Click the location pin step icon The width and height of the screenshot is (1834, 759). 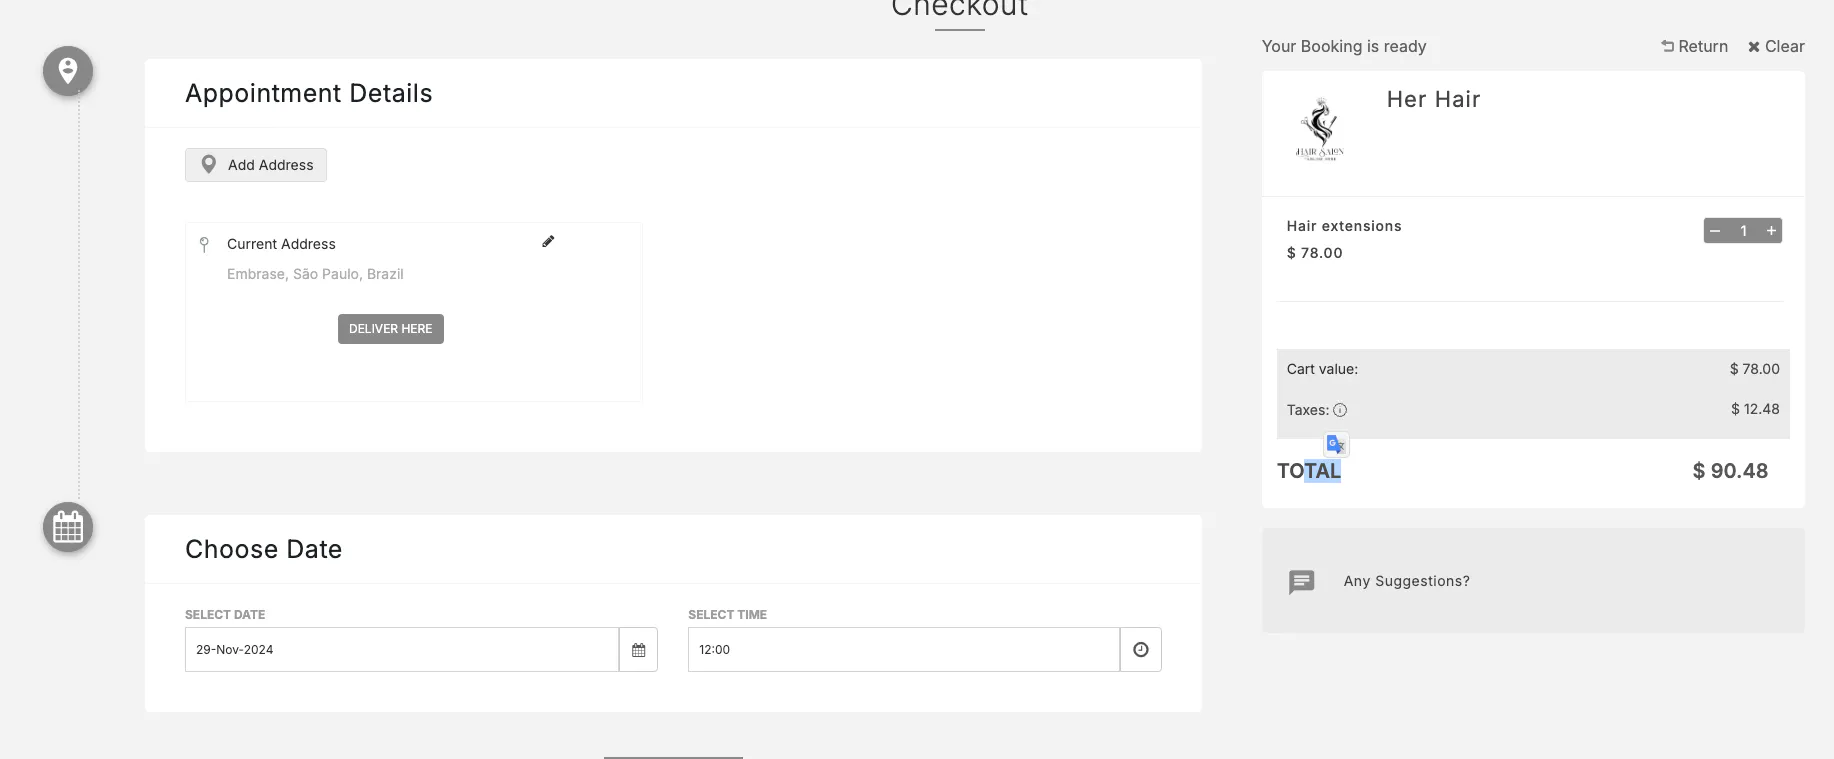[68, 71]
